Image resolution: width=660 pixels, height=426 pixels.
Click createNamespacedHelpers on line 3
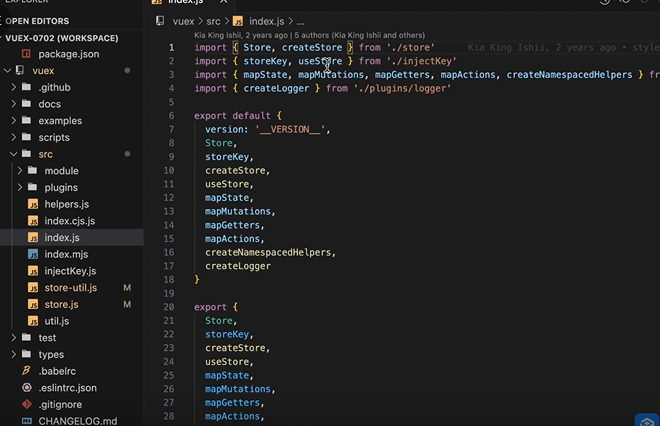point(569,75)
